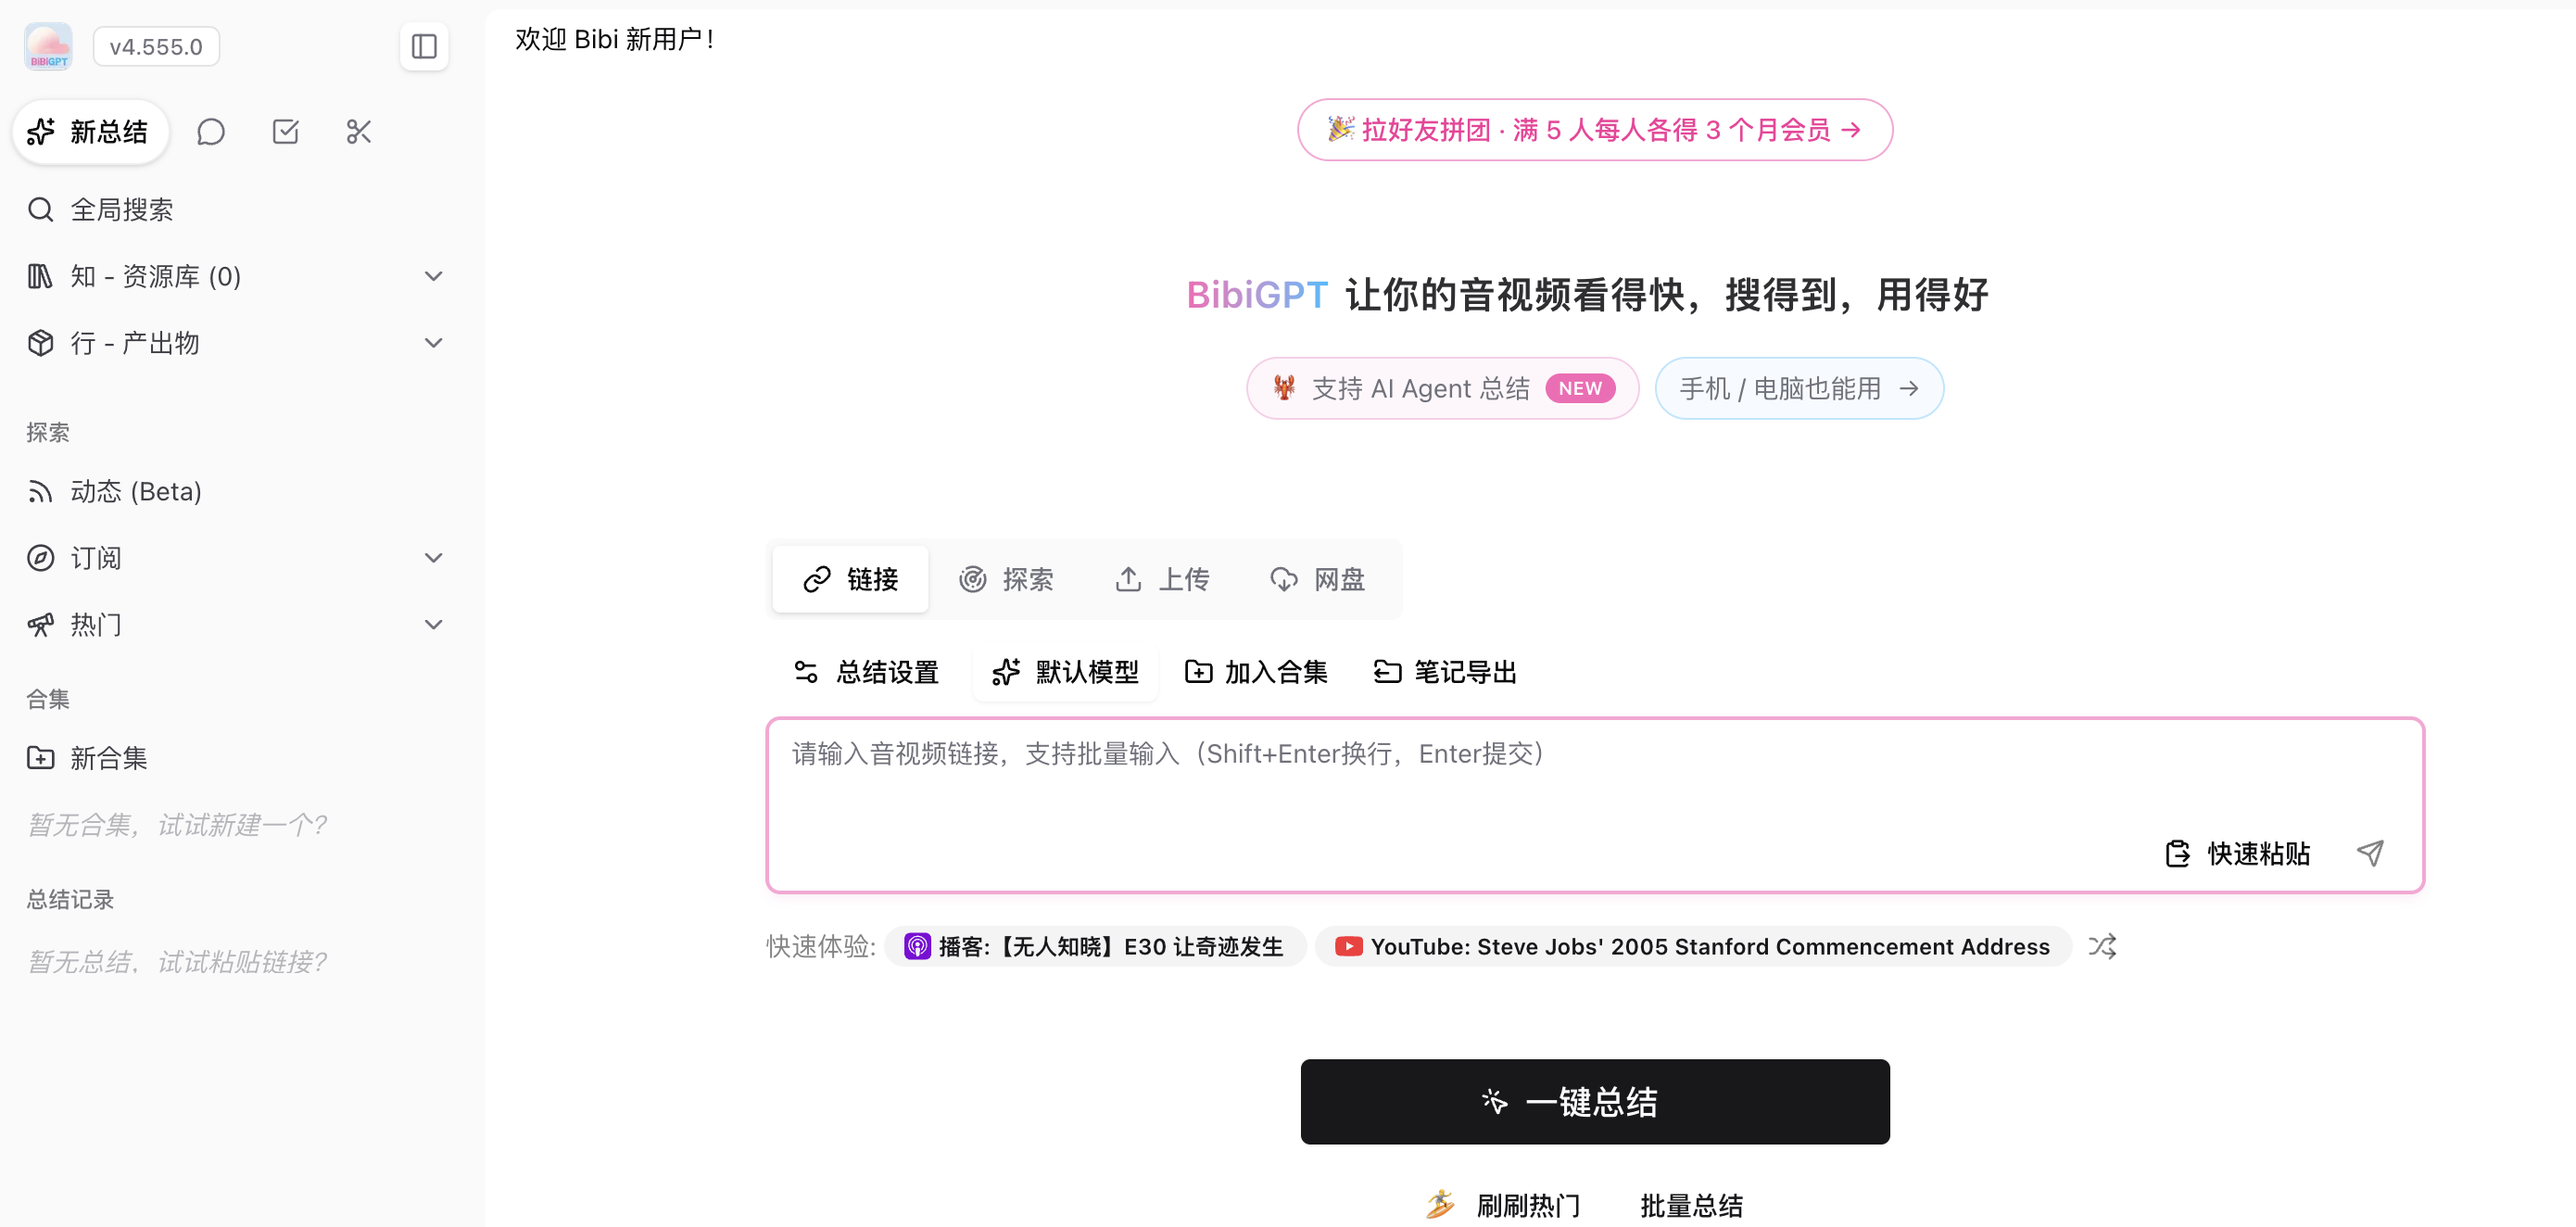
Task: Click the folder-plus 新合集 icon
Action: (x=40, y=758)
